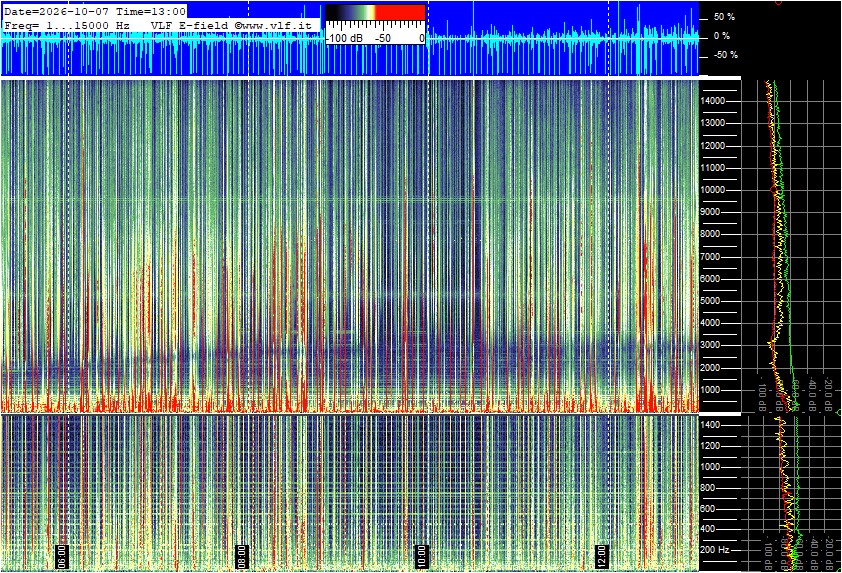Select the 4000 frequency axis label
Image resolution: width=842 pixels, height=573 pixels.
[711, 323]
